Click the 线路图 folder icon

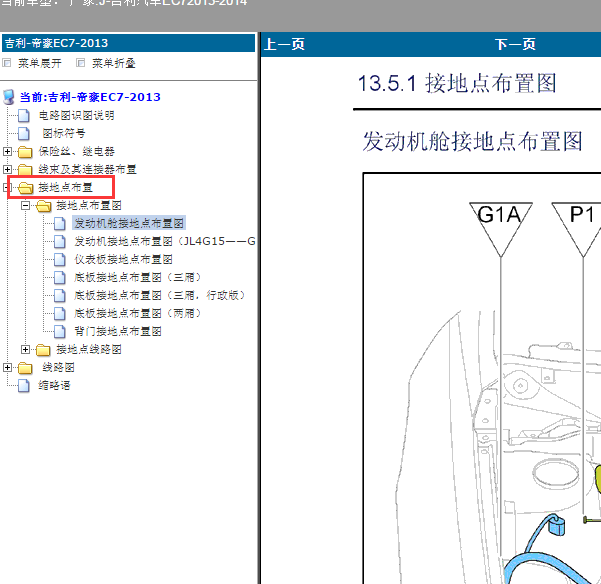(x=25, y=368)
